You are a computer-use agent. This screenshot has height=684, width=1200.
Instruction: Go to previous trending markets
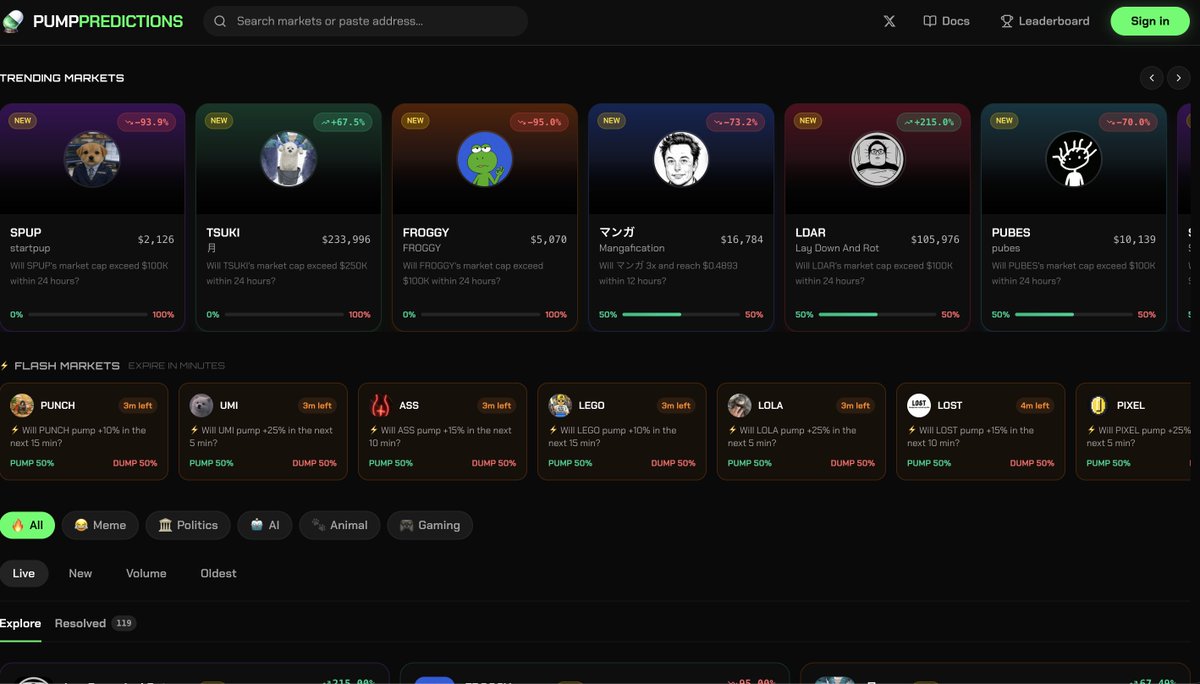point(1152,78)
